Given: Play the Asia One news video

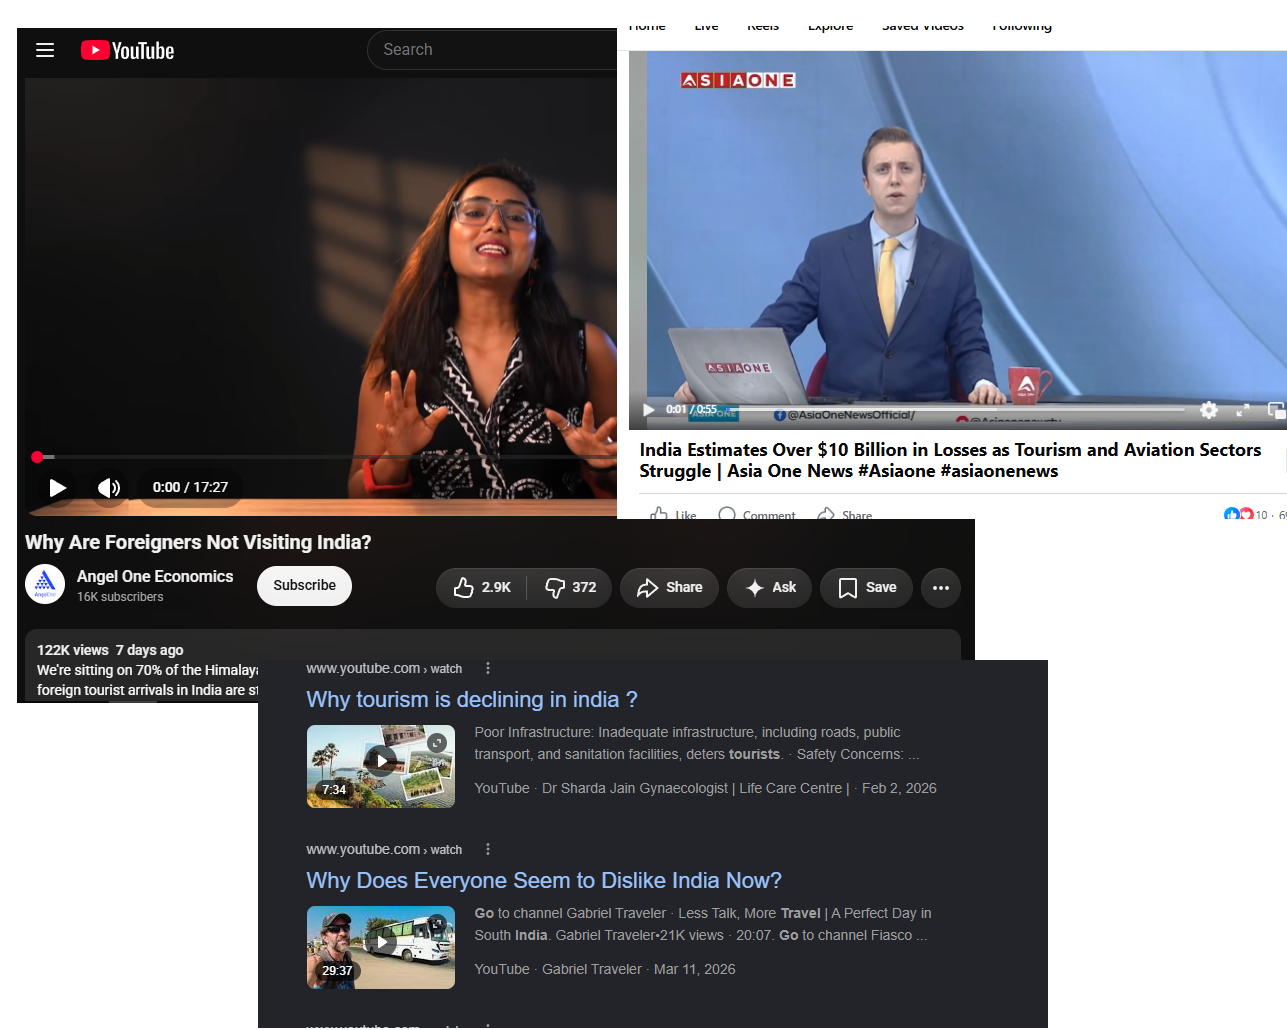Looking at the screenshot, I should [649, 409].
